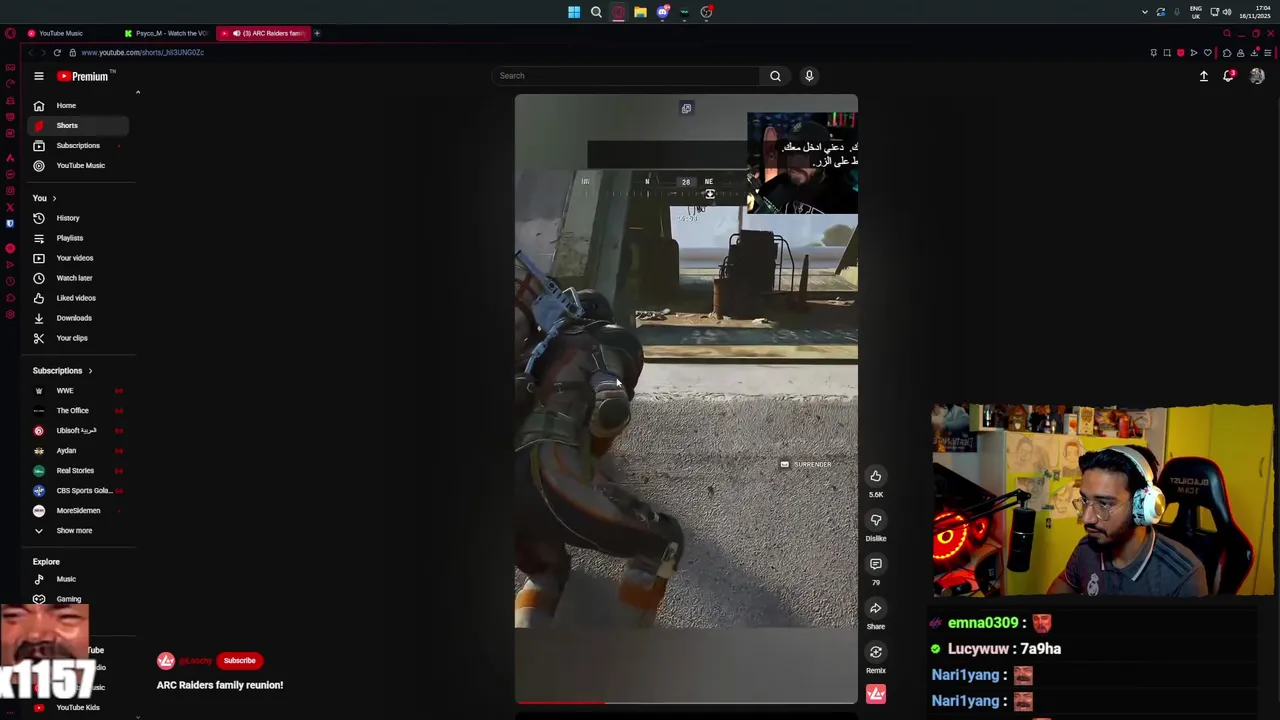
Task: Expand Subscriptions section header arrow
Action: tap(90, 371)
